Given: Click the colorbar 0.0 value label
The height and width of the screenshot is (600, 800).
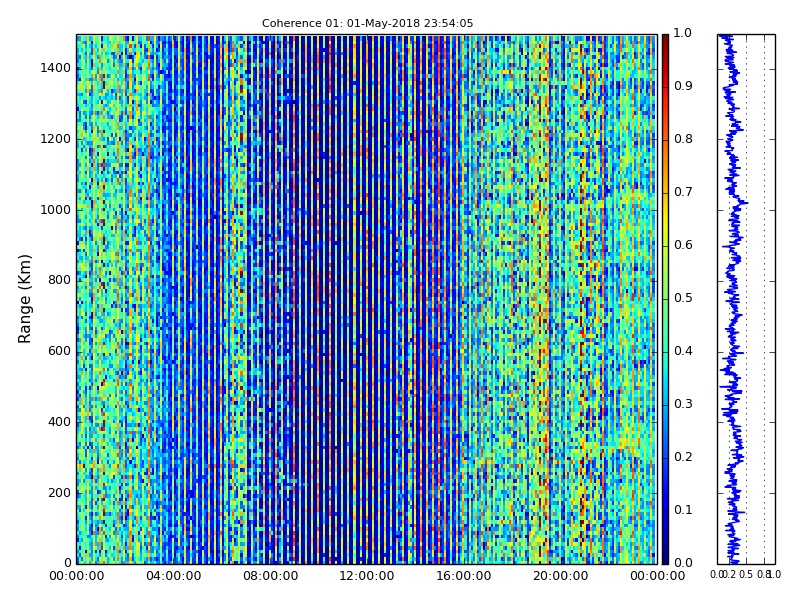Looking at the screenshot, I should [683, 563].
